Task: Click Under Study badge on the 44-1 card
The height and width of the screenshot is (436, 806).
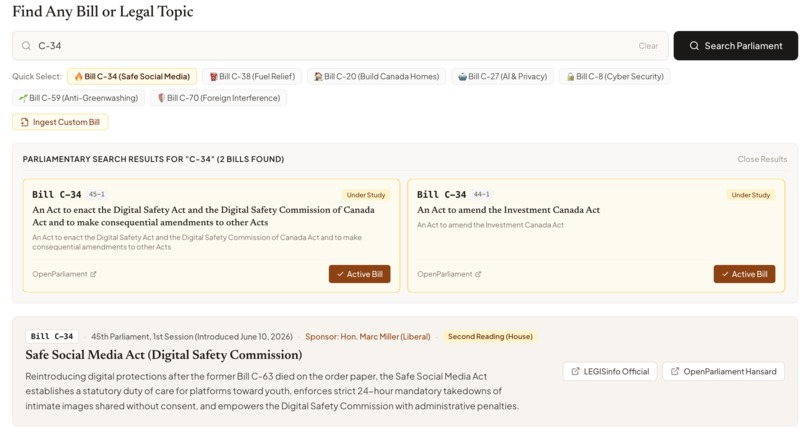Action: 750,195
